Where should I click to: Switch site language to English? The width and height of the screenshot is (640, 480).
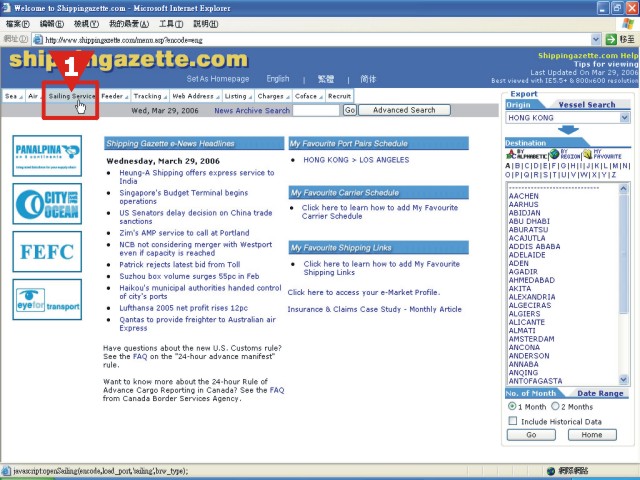point(278,79)
